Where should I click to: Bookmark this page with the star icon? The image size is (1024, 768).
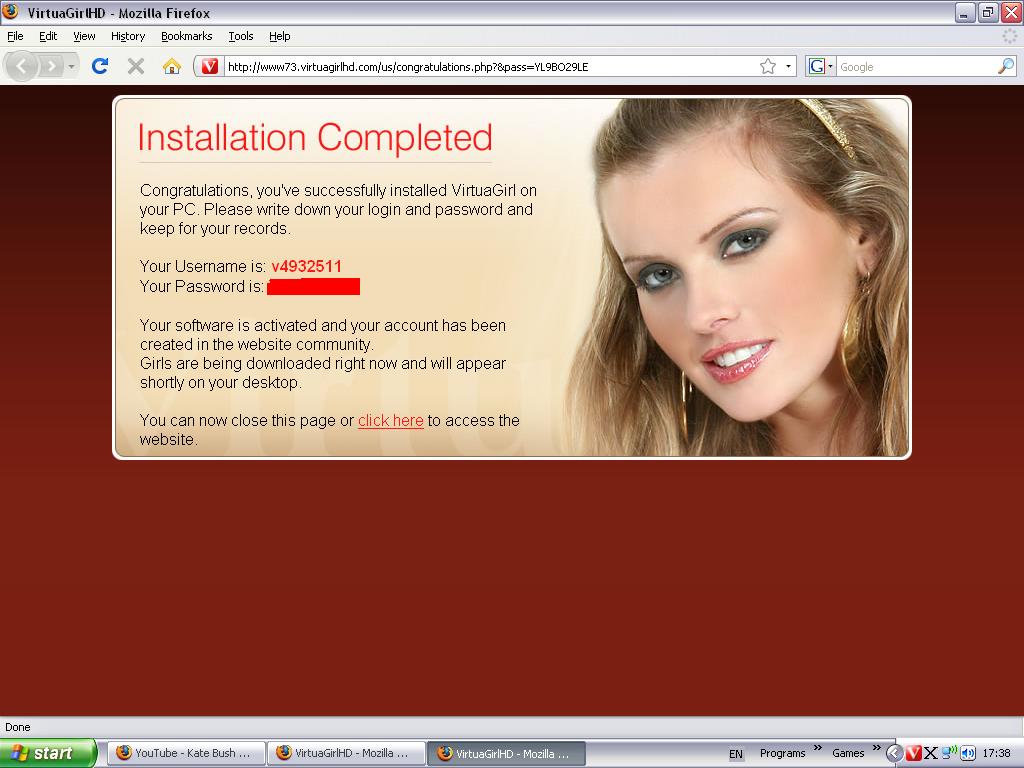[767, 66]
